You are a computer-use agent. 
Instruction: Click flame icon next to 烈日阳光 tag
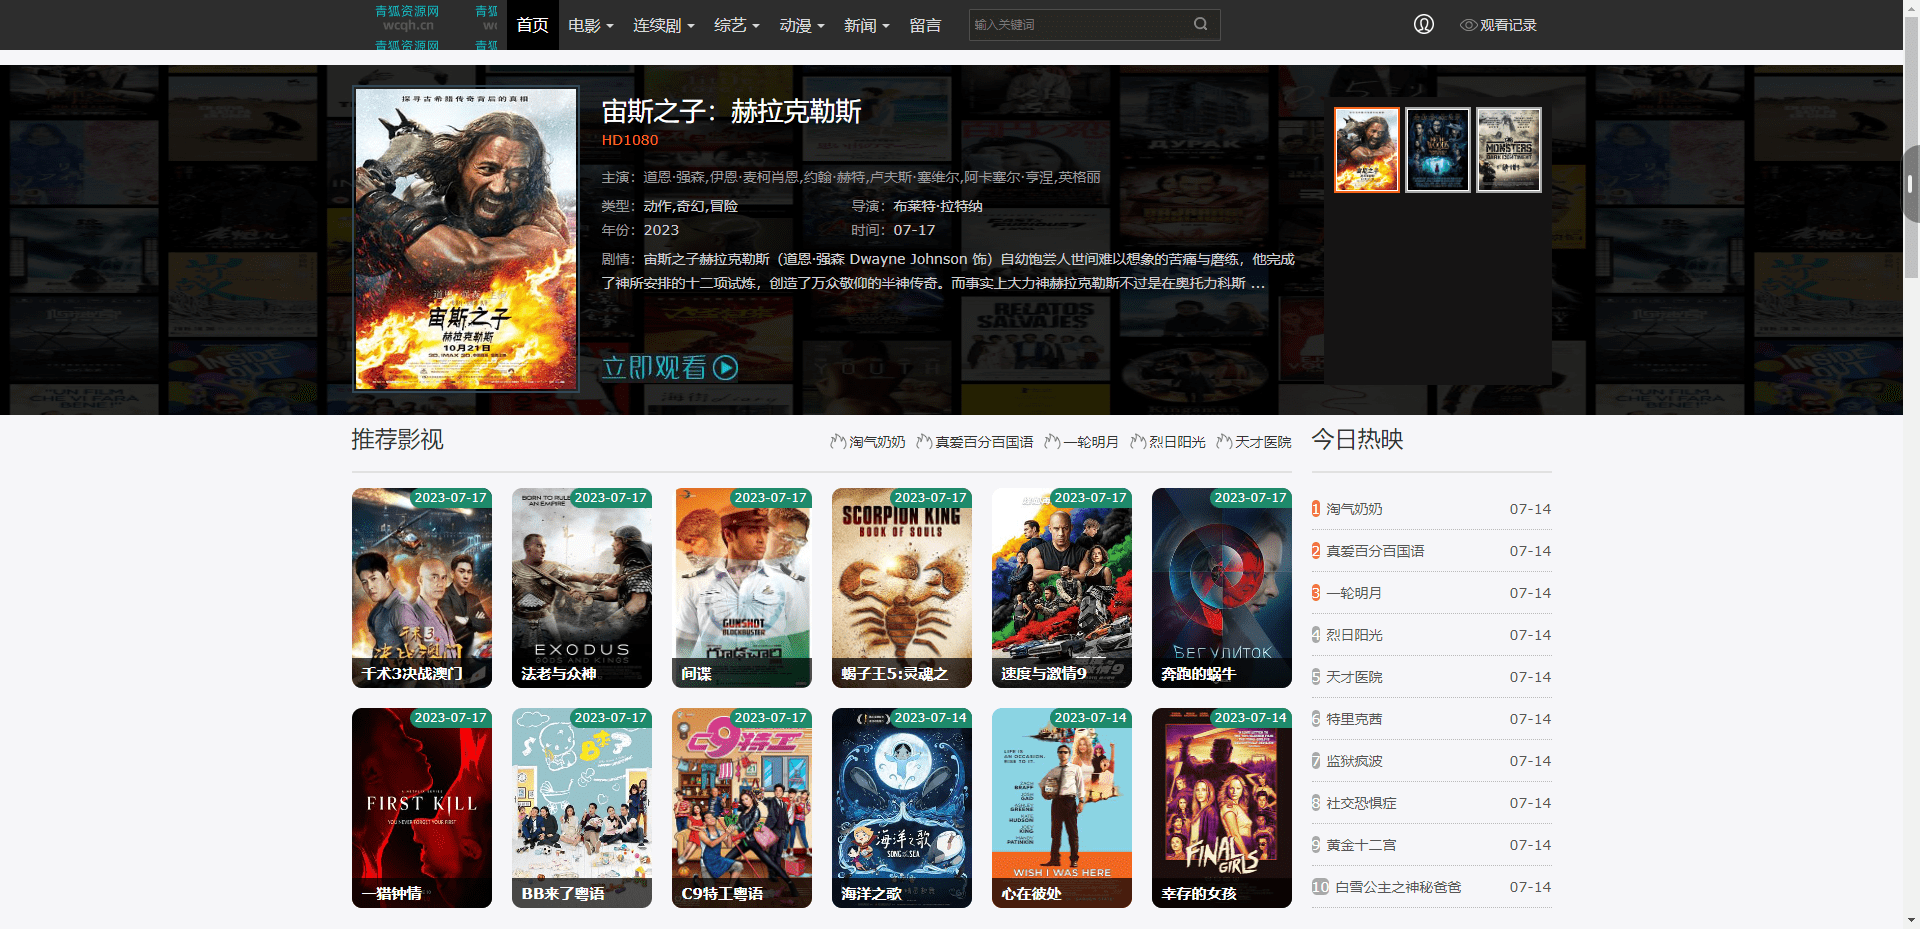[1138, 441]
